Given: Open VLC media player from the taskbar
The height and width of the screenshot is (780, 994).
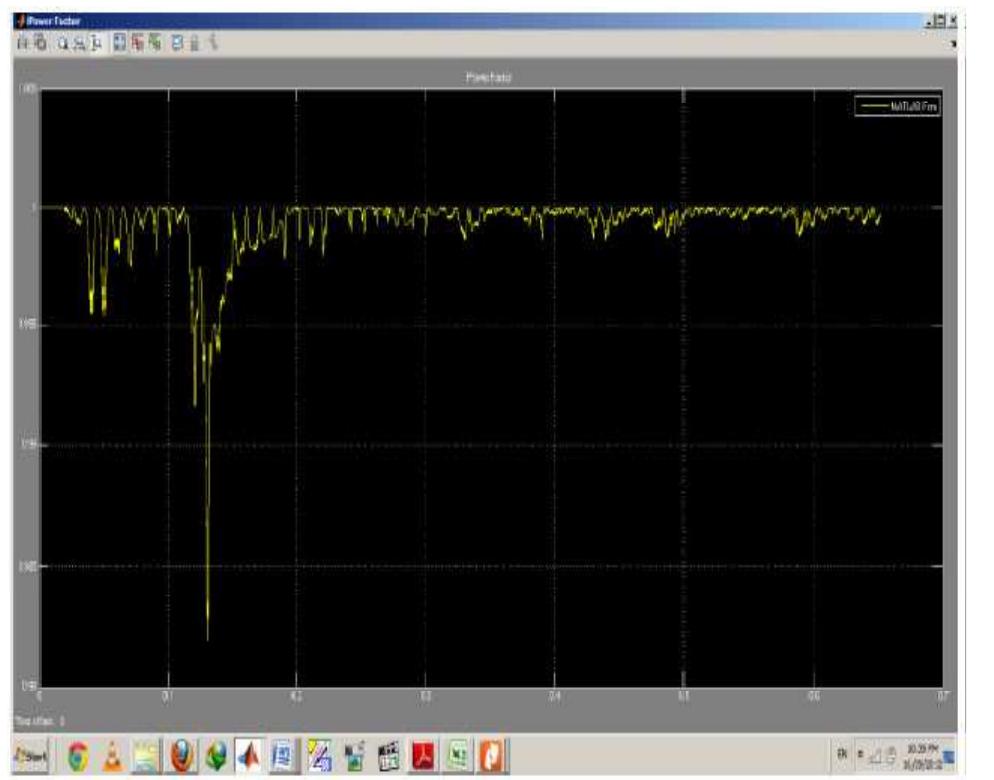Looking at the screenshot, I should pos(113,756).
